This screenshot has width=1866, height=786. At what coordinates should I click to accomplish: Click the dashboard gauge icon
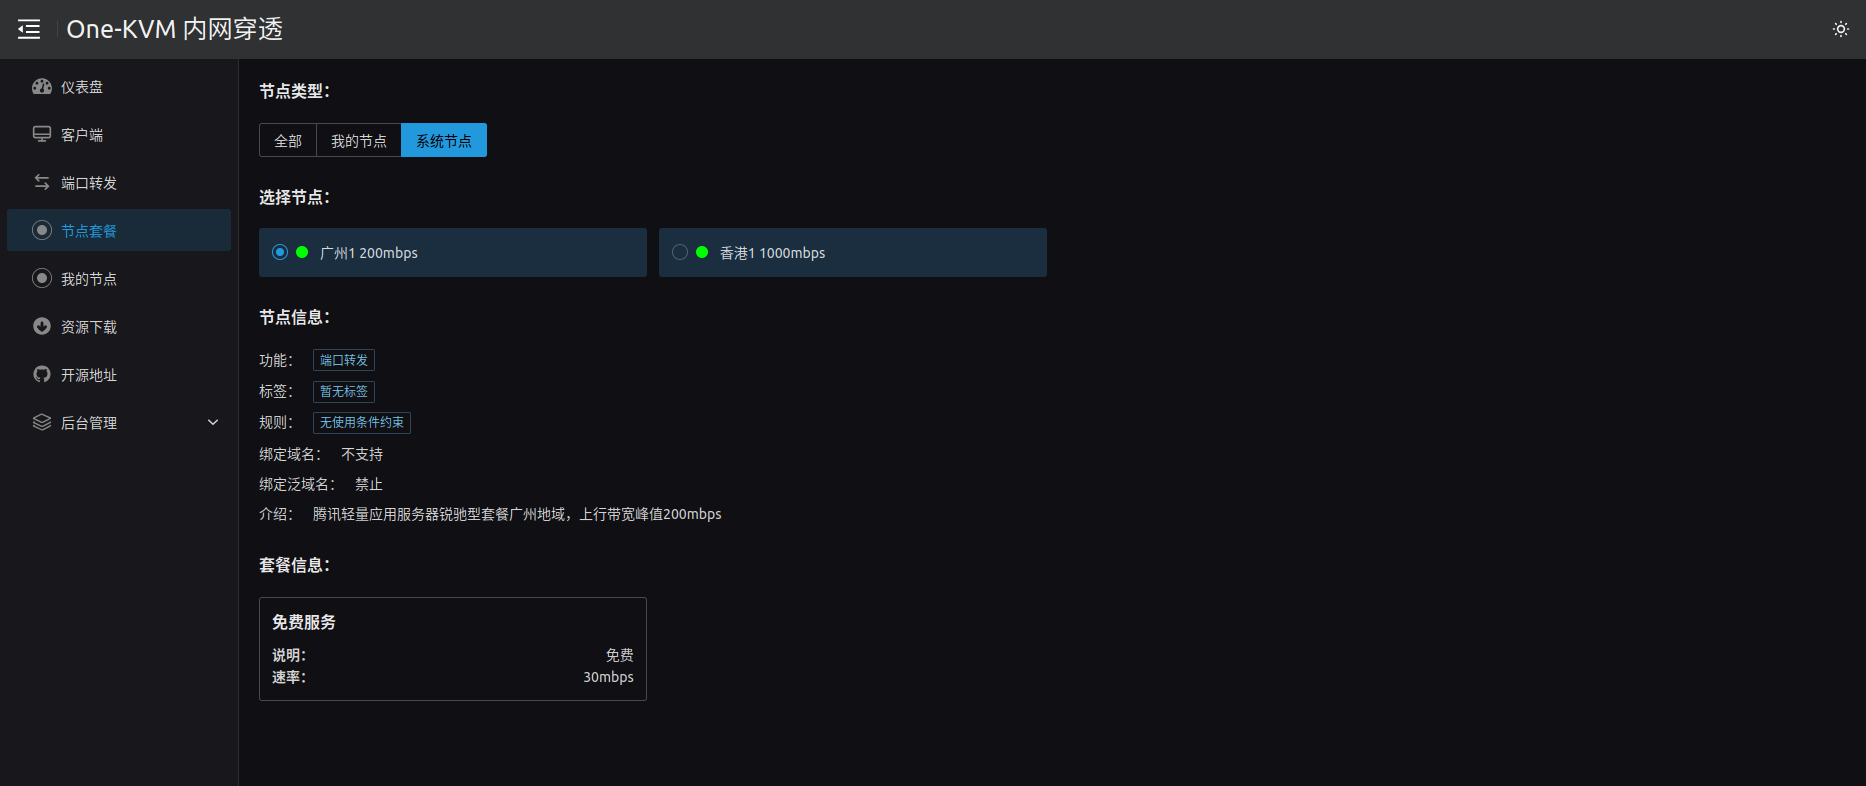click(42, 87)
